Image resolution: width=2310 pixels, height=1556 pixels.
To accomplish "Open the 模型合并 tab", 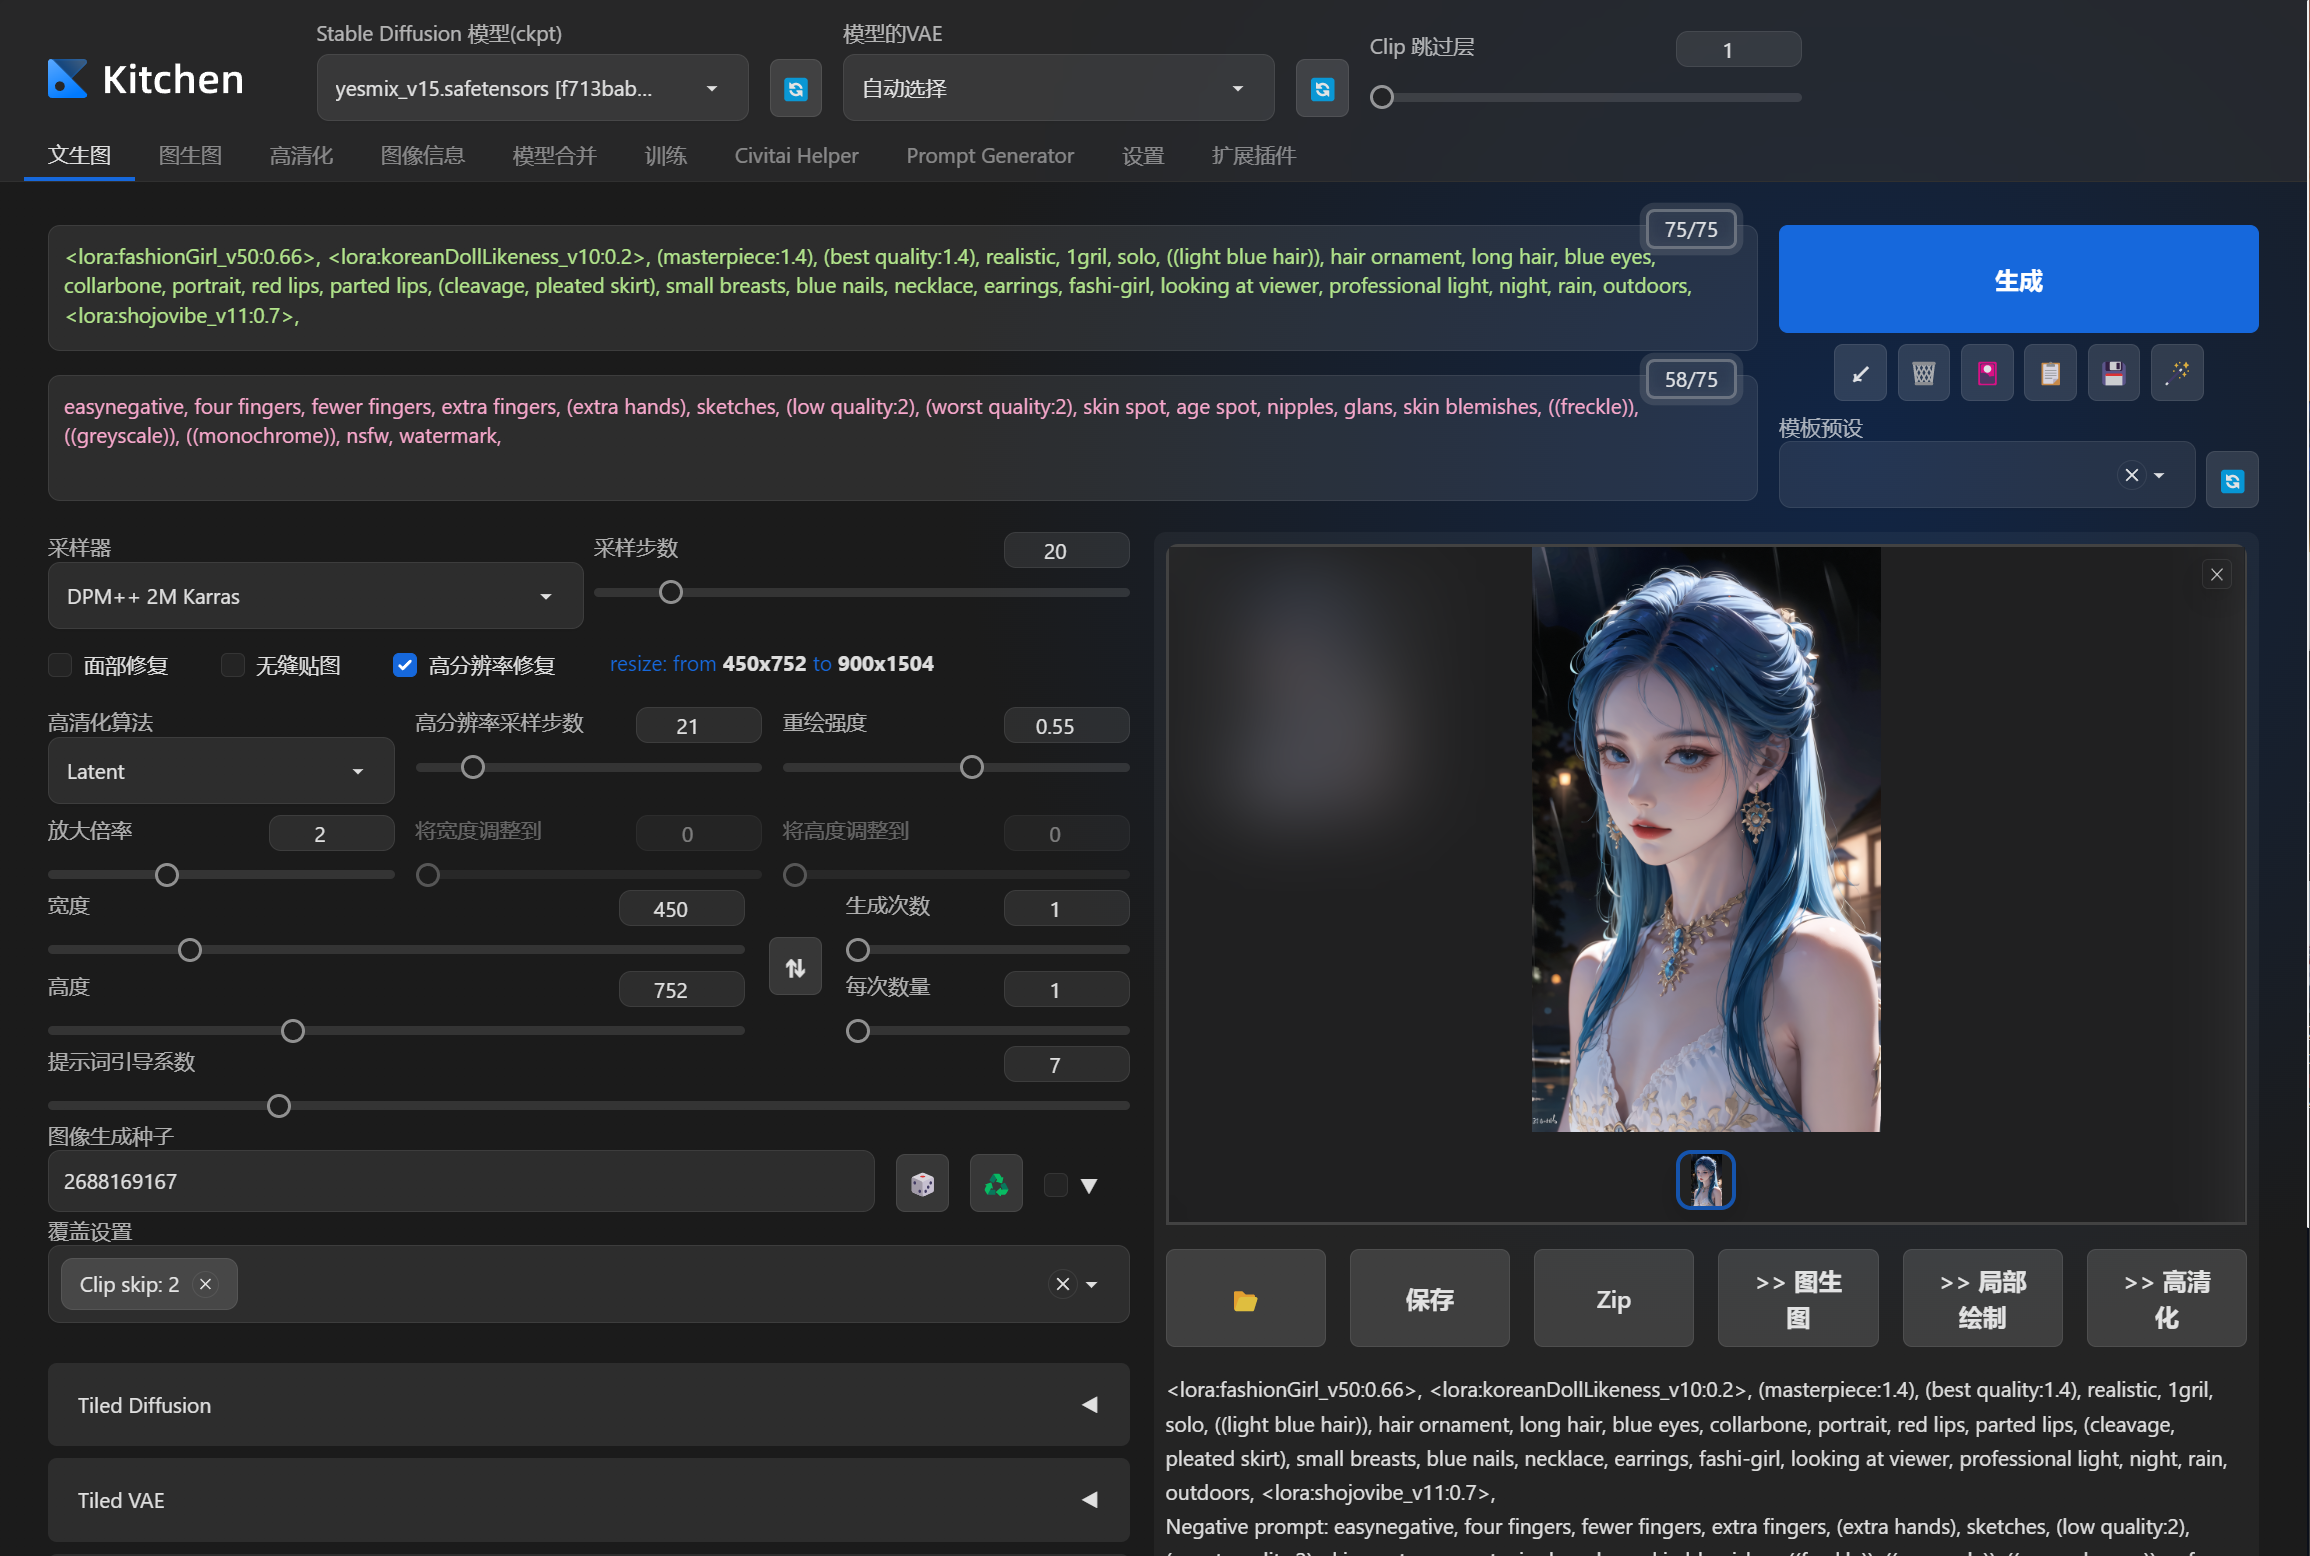I will [x=554, y=155].
